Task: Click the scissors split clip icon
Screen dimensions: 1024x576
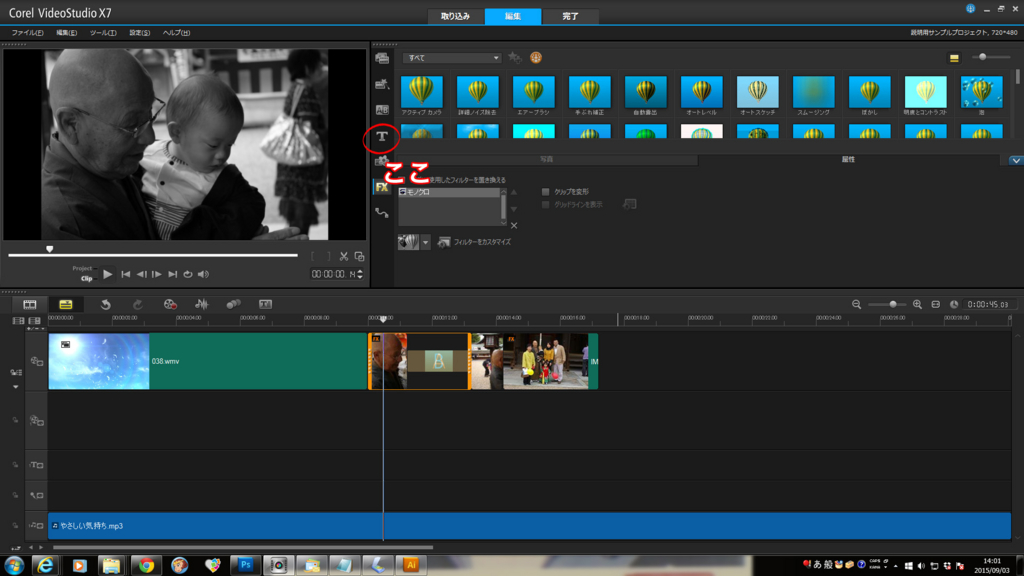Action: pyautogui.click(x=344, y=257)
